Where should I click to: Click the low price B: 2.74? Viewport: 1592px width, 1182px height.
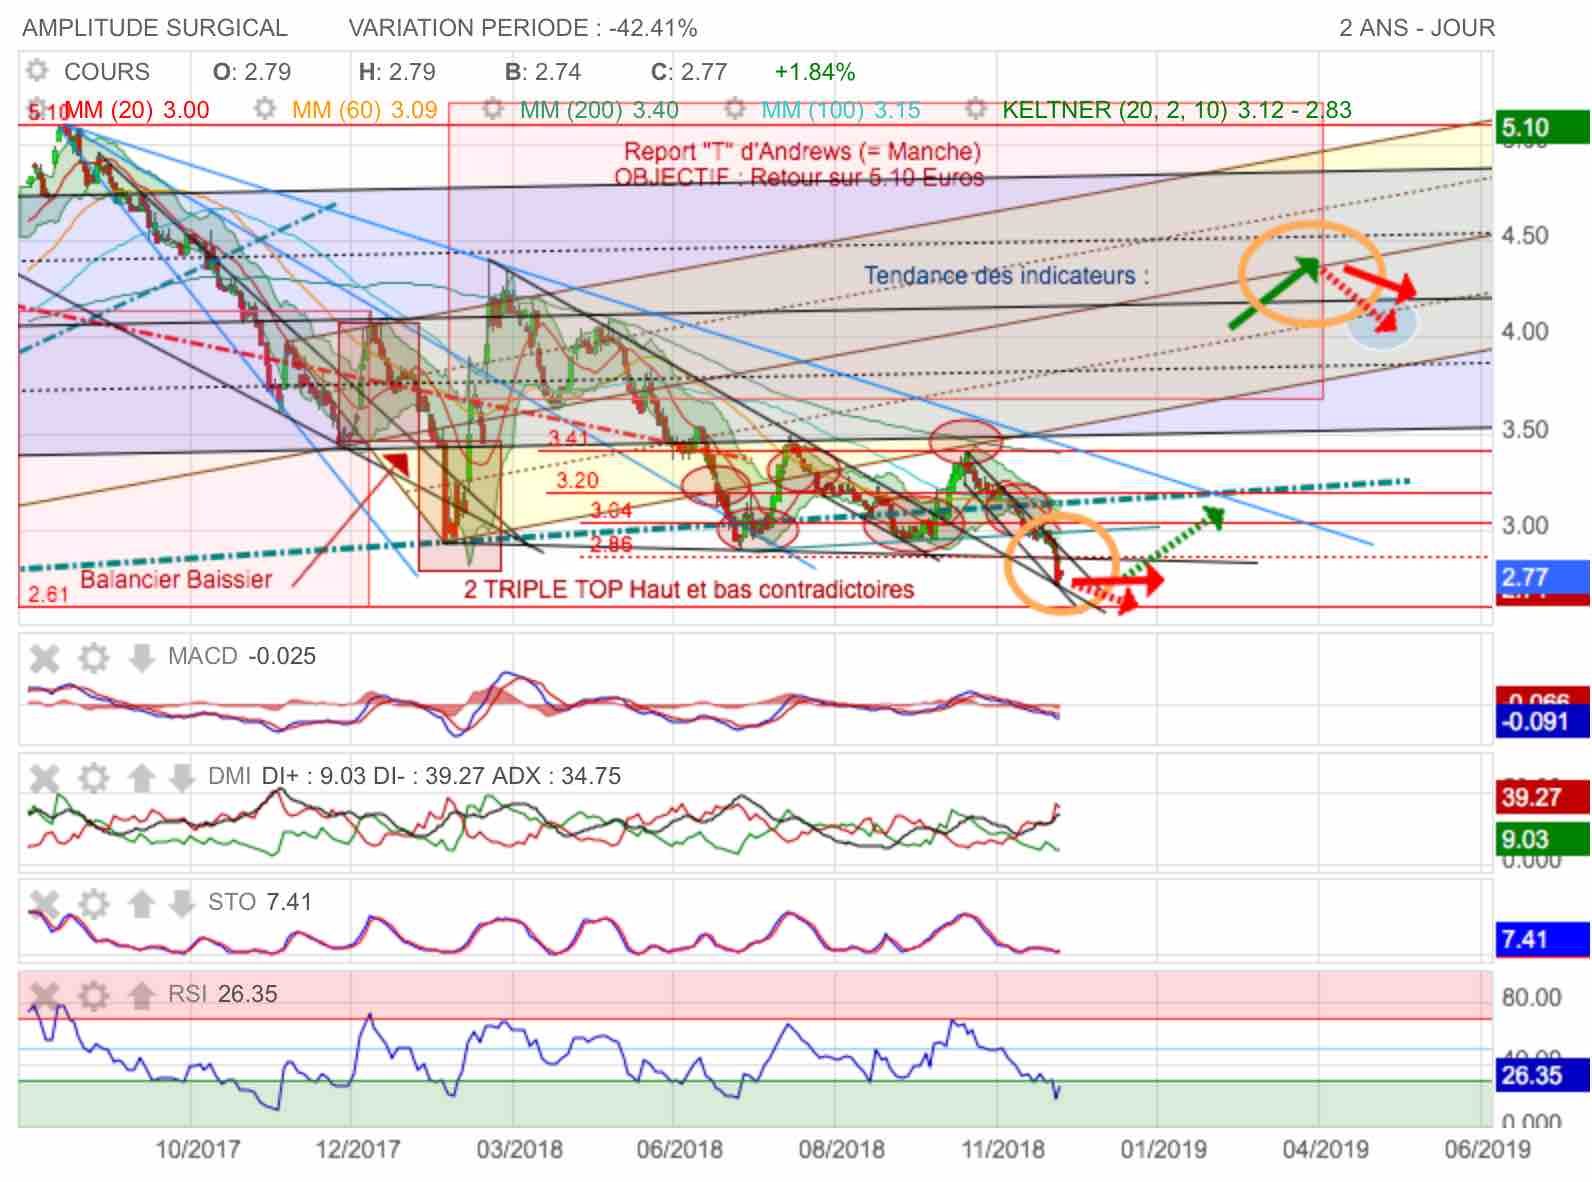pyautogui.click(x=543, y=72)
